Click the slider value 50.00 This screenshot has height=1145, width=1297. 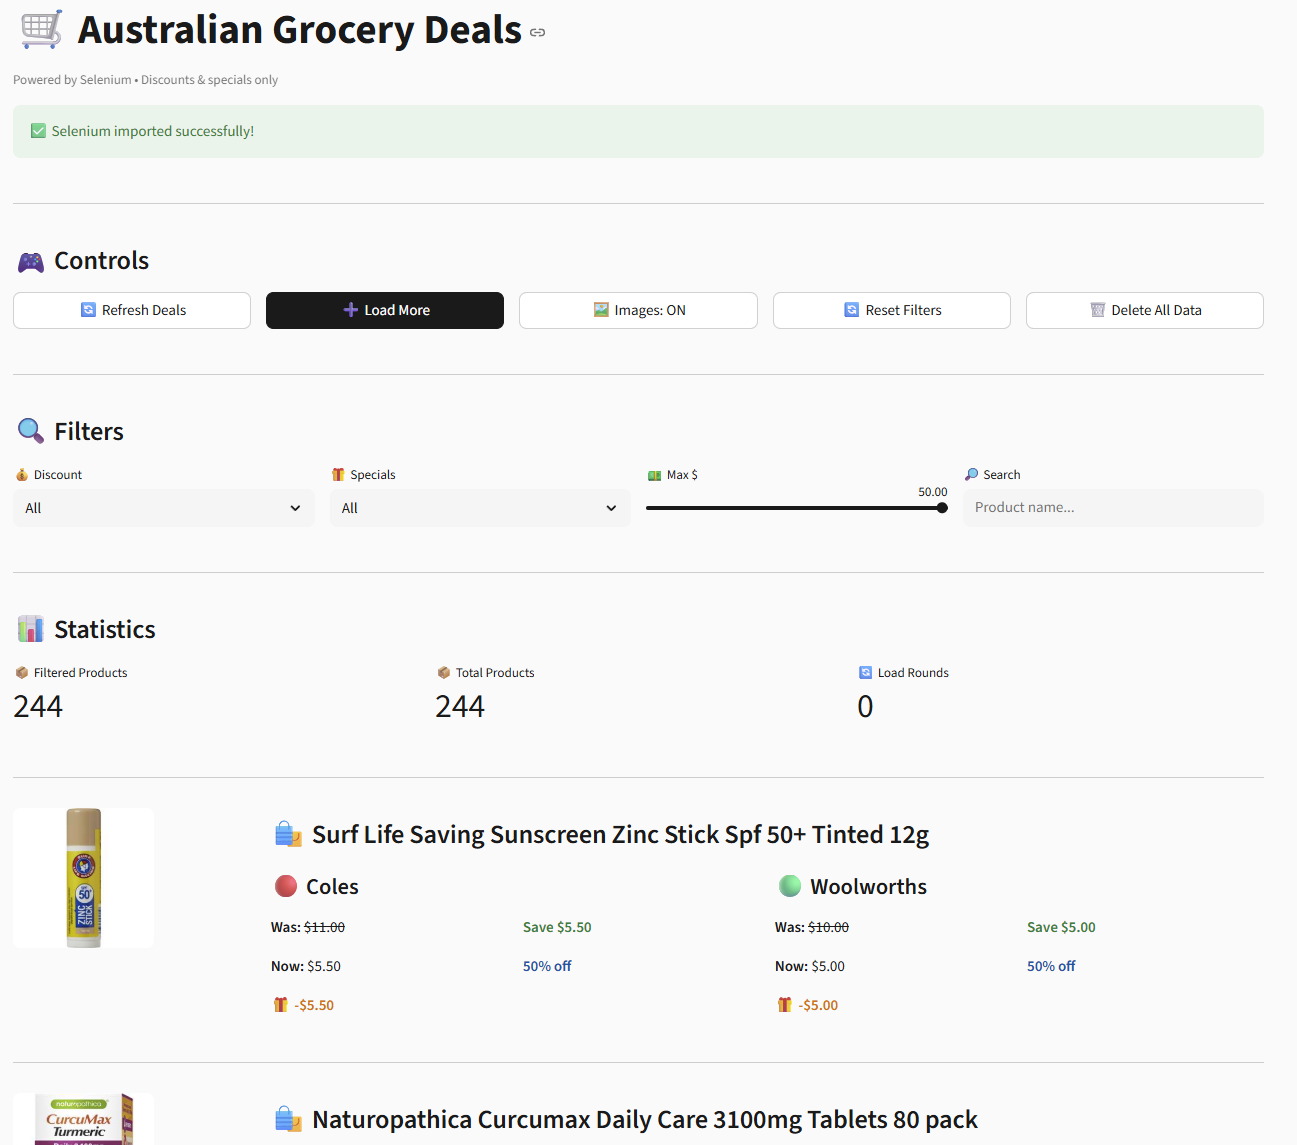(933, 492)
